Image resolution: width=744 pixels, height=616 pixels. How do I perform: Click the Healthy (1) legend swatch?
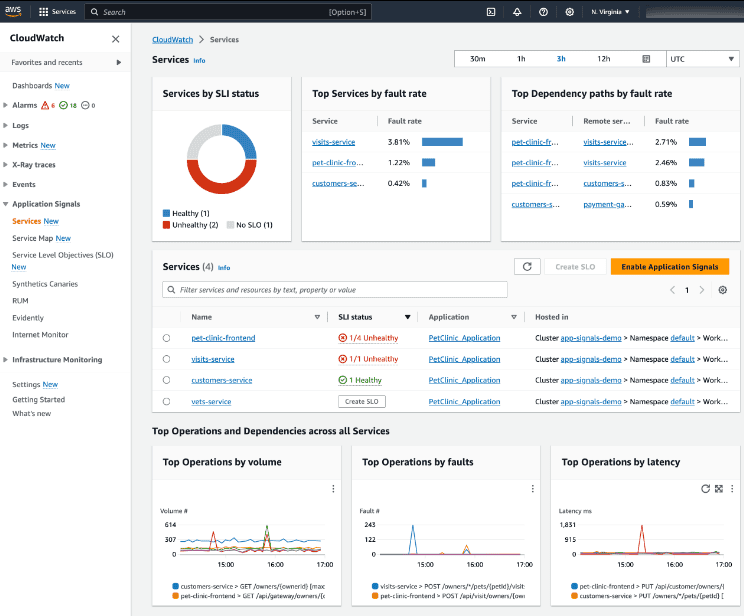[x=166, y=214]
